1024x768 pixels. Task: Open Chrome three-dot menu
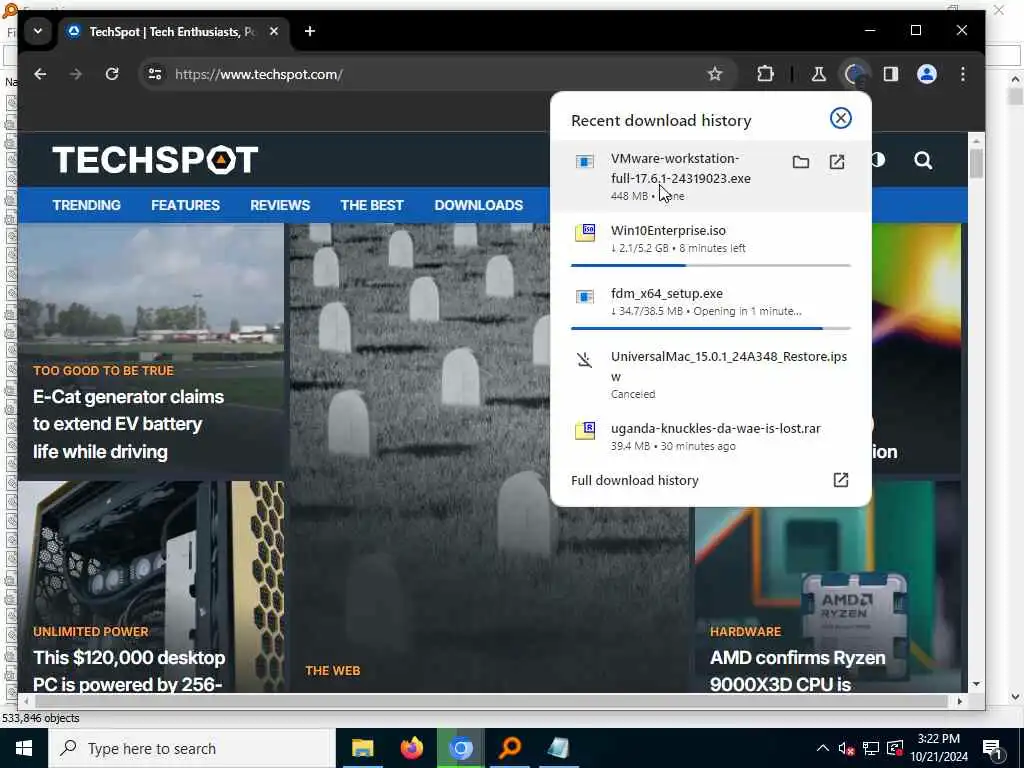pos(963,74)
